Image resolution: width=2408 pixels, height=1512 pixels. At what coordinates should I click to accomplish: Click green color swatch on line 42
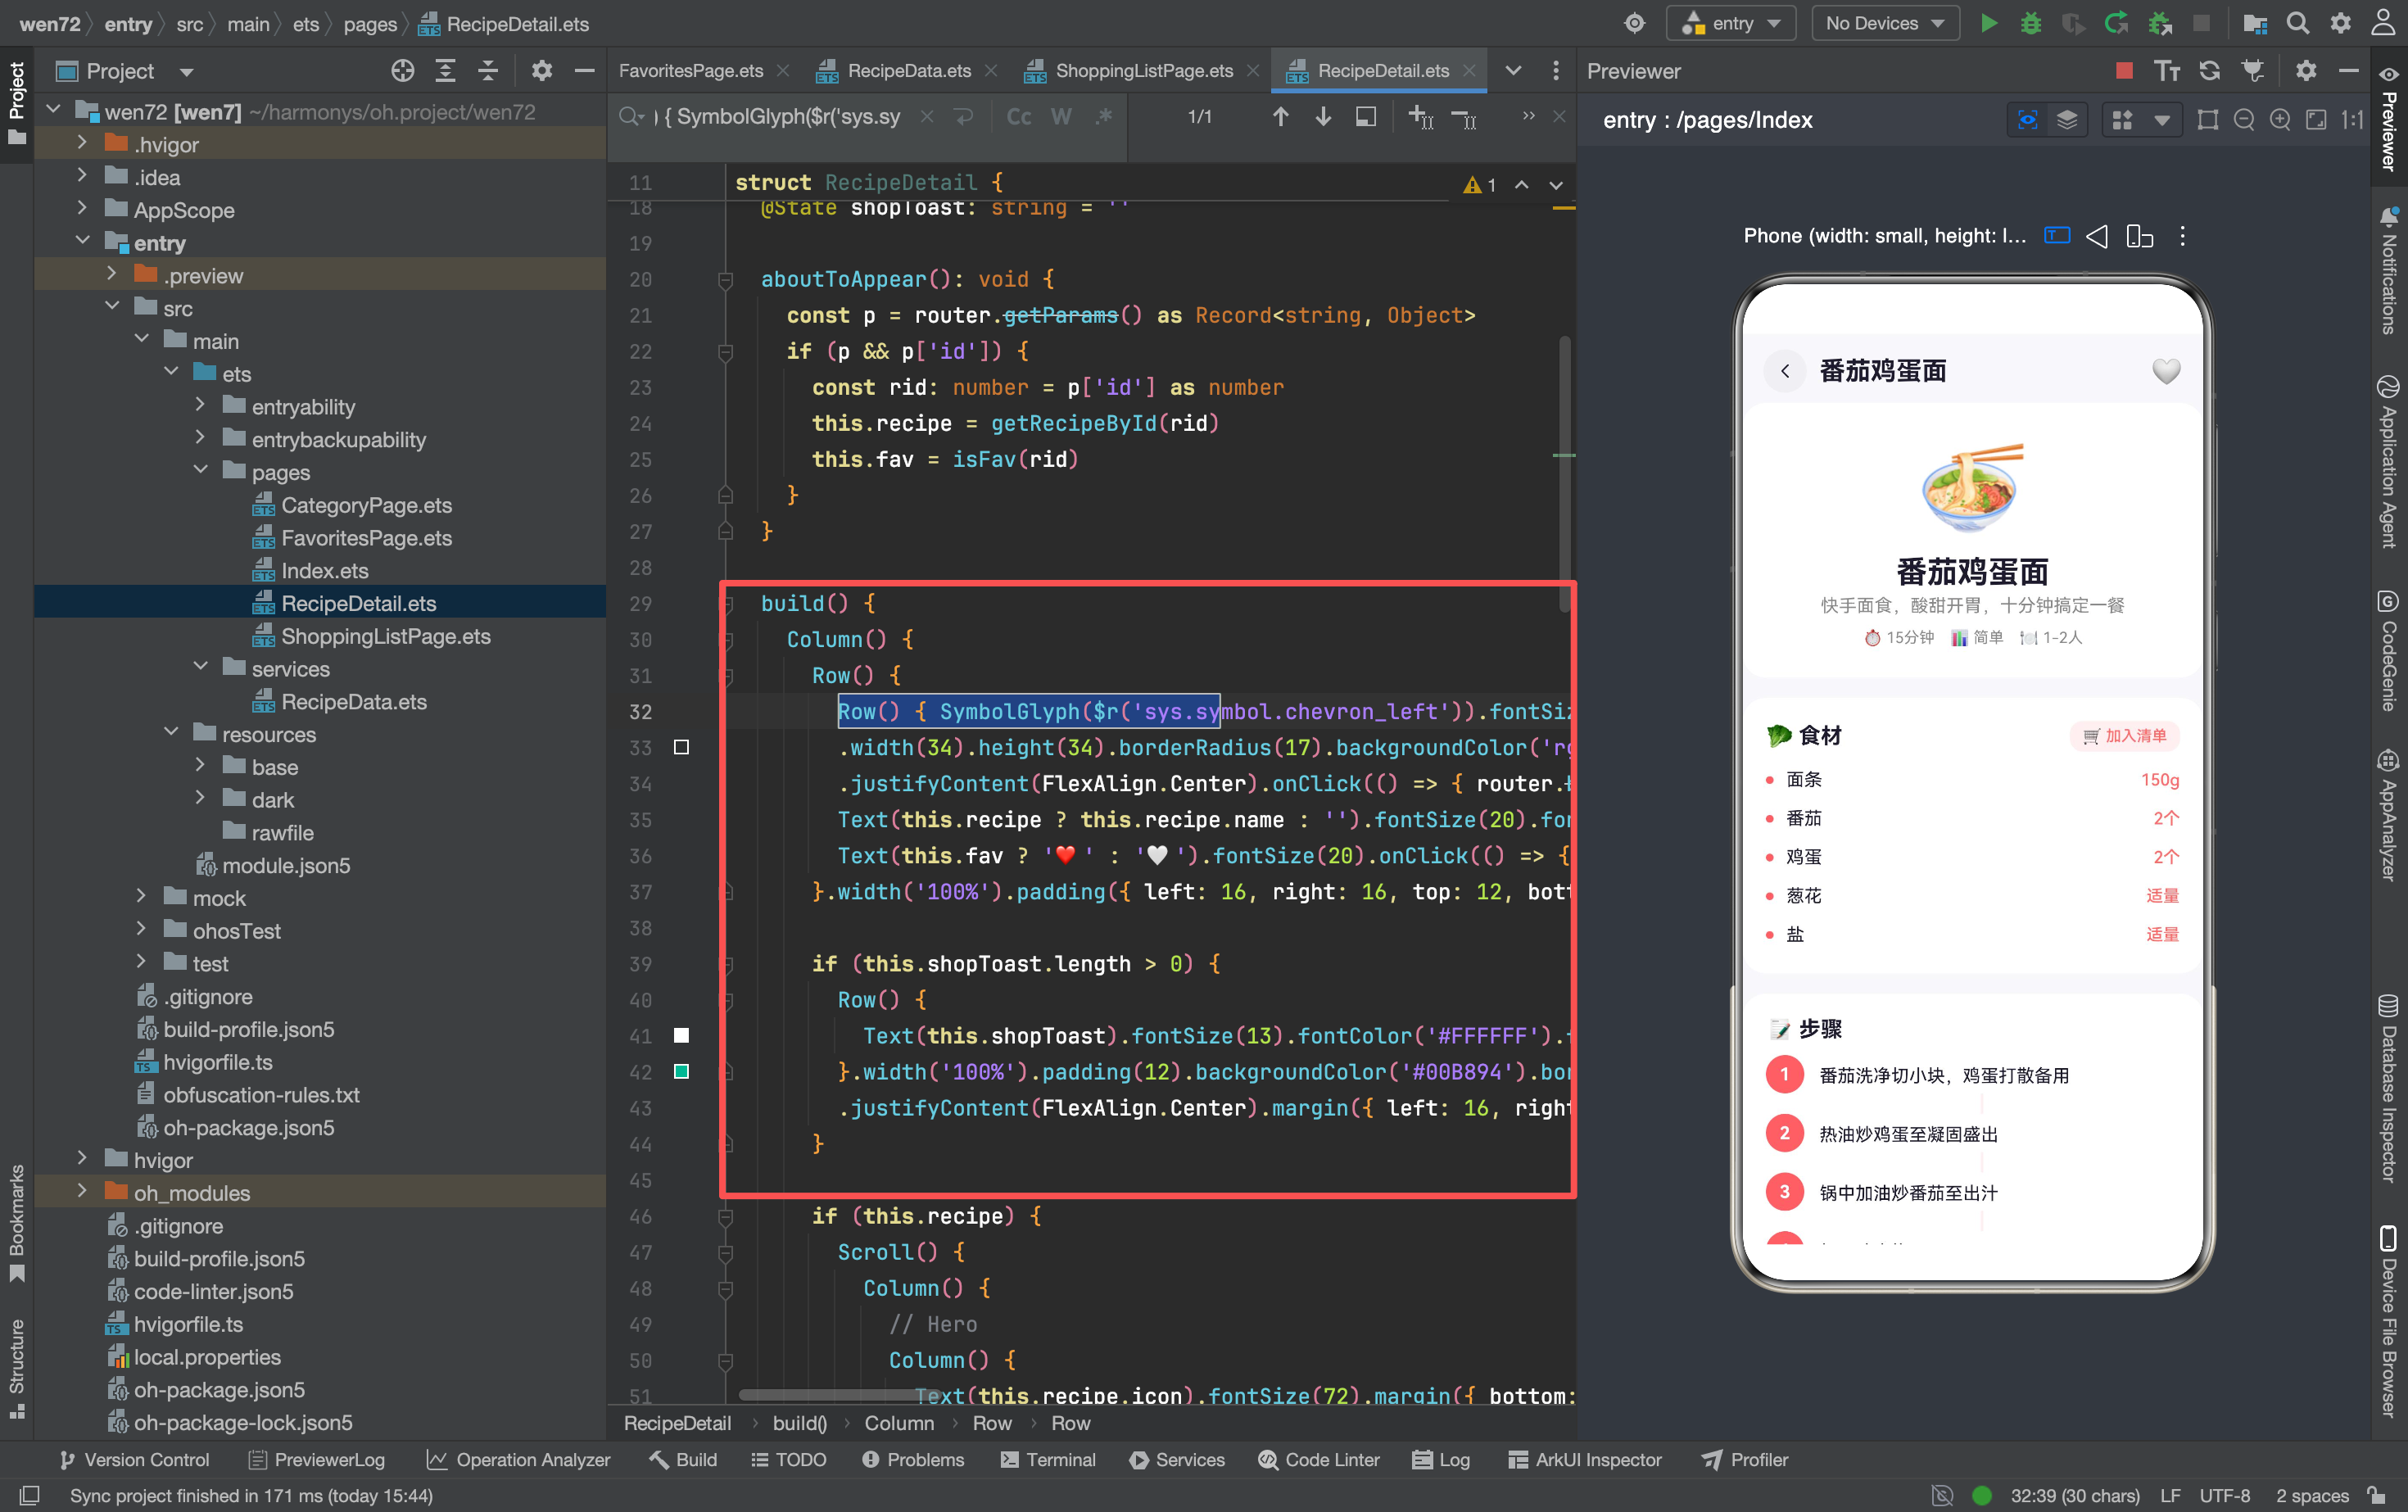[x=681, y=1071]
